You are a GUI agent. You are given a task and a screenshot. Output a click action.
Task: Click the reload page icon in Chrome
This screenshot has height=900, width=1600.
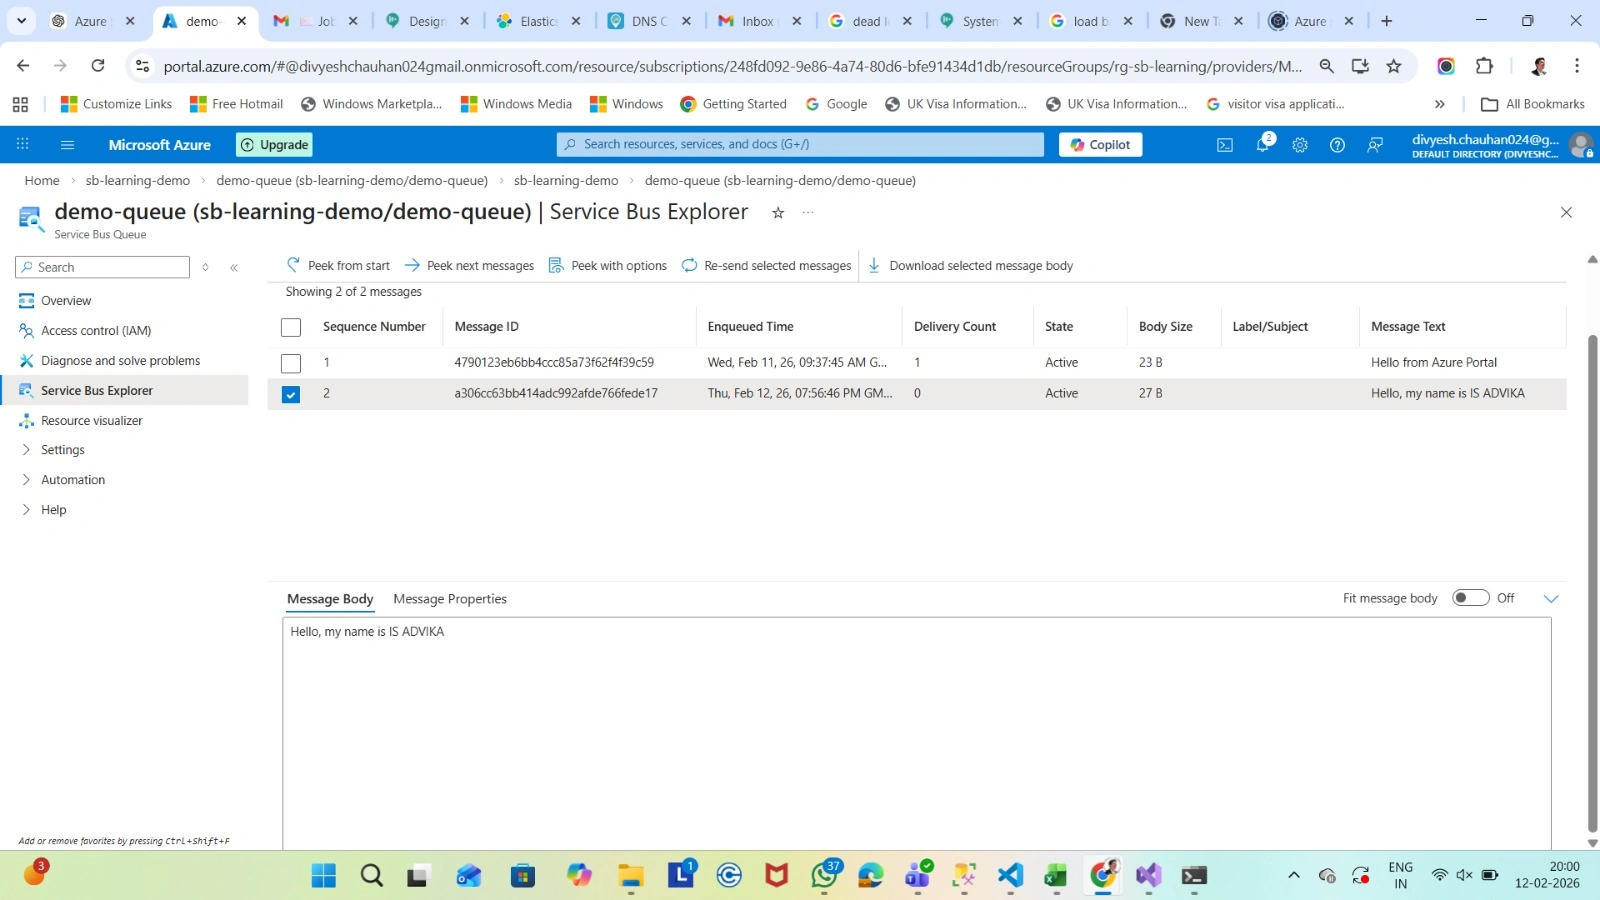point(98,66)
